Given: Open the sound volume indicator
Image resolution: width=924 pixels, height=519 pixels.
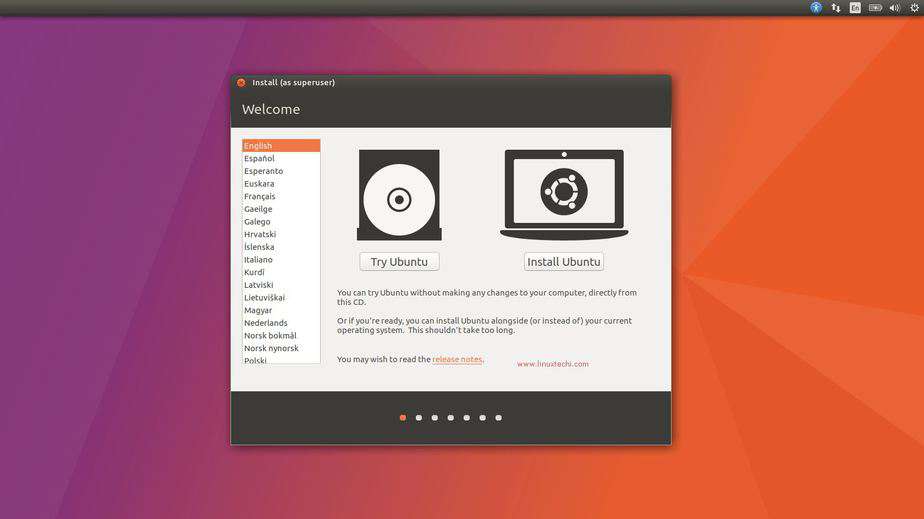Looking at the screenshot, I should [895, 8].
